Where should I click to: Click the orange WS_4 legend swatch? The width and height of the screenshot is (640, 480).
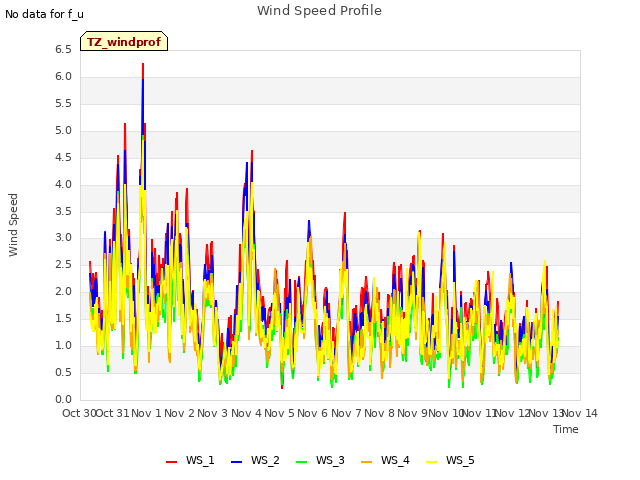click(x=367, y=462)
